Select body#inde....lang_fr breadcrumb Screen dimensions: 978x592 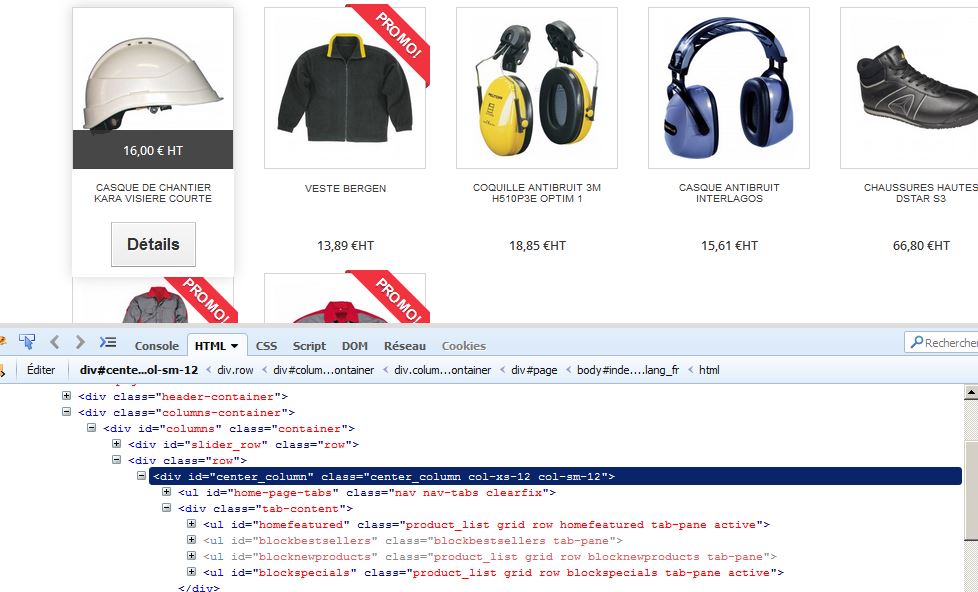627,370
